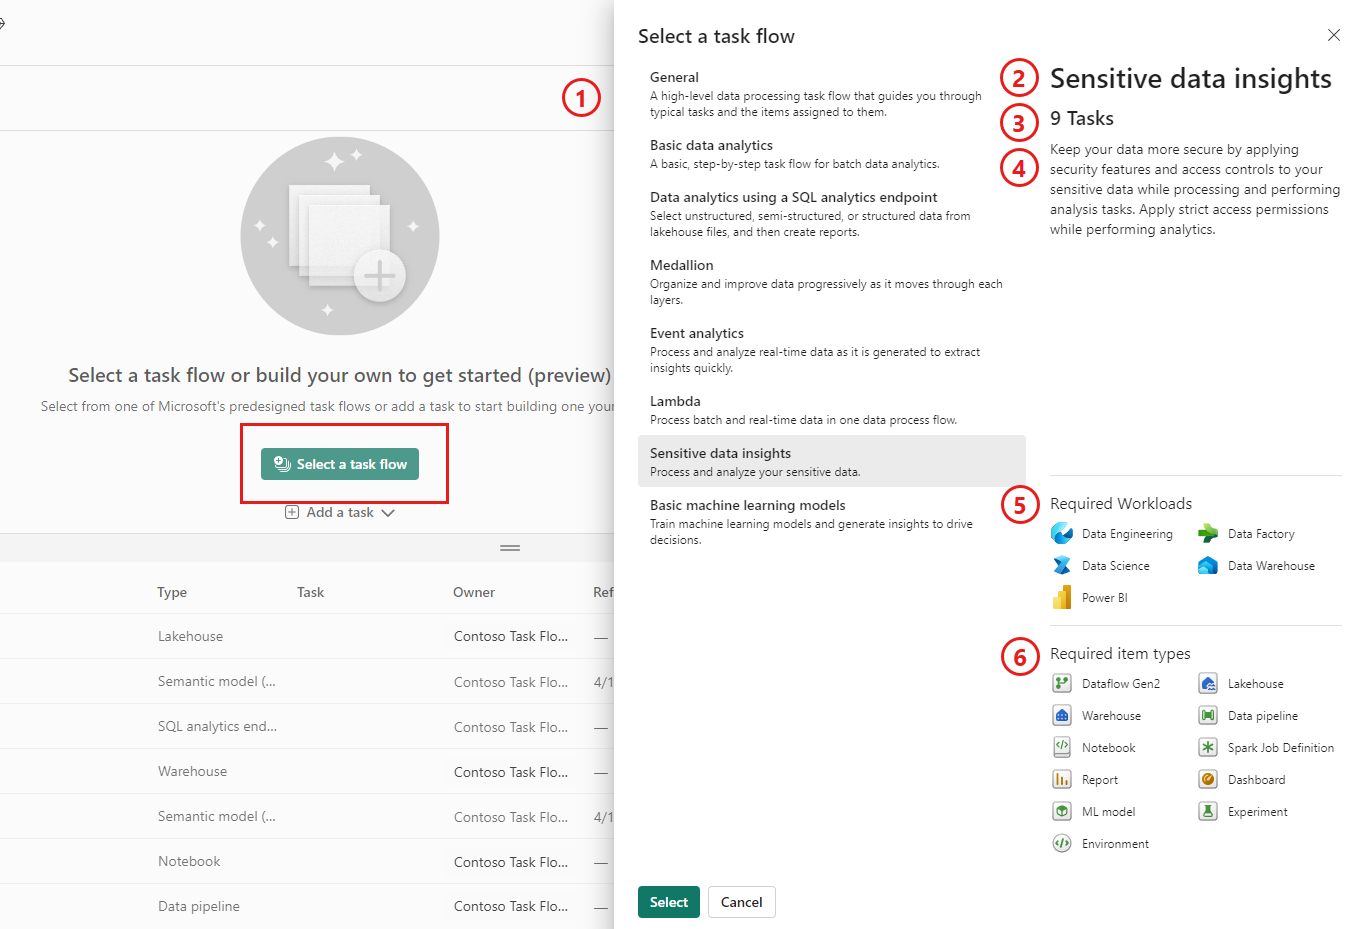
Task: Select the Data pipeline row in the list
Action: [307, 906]
